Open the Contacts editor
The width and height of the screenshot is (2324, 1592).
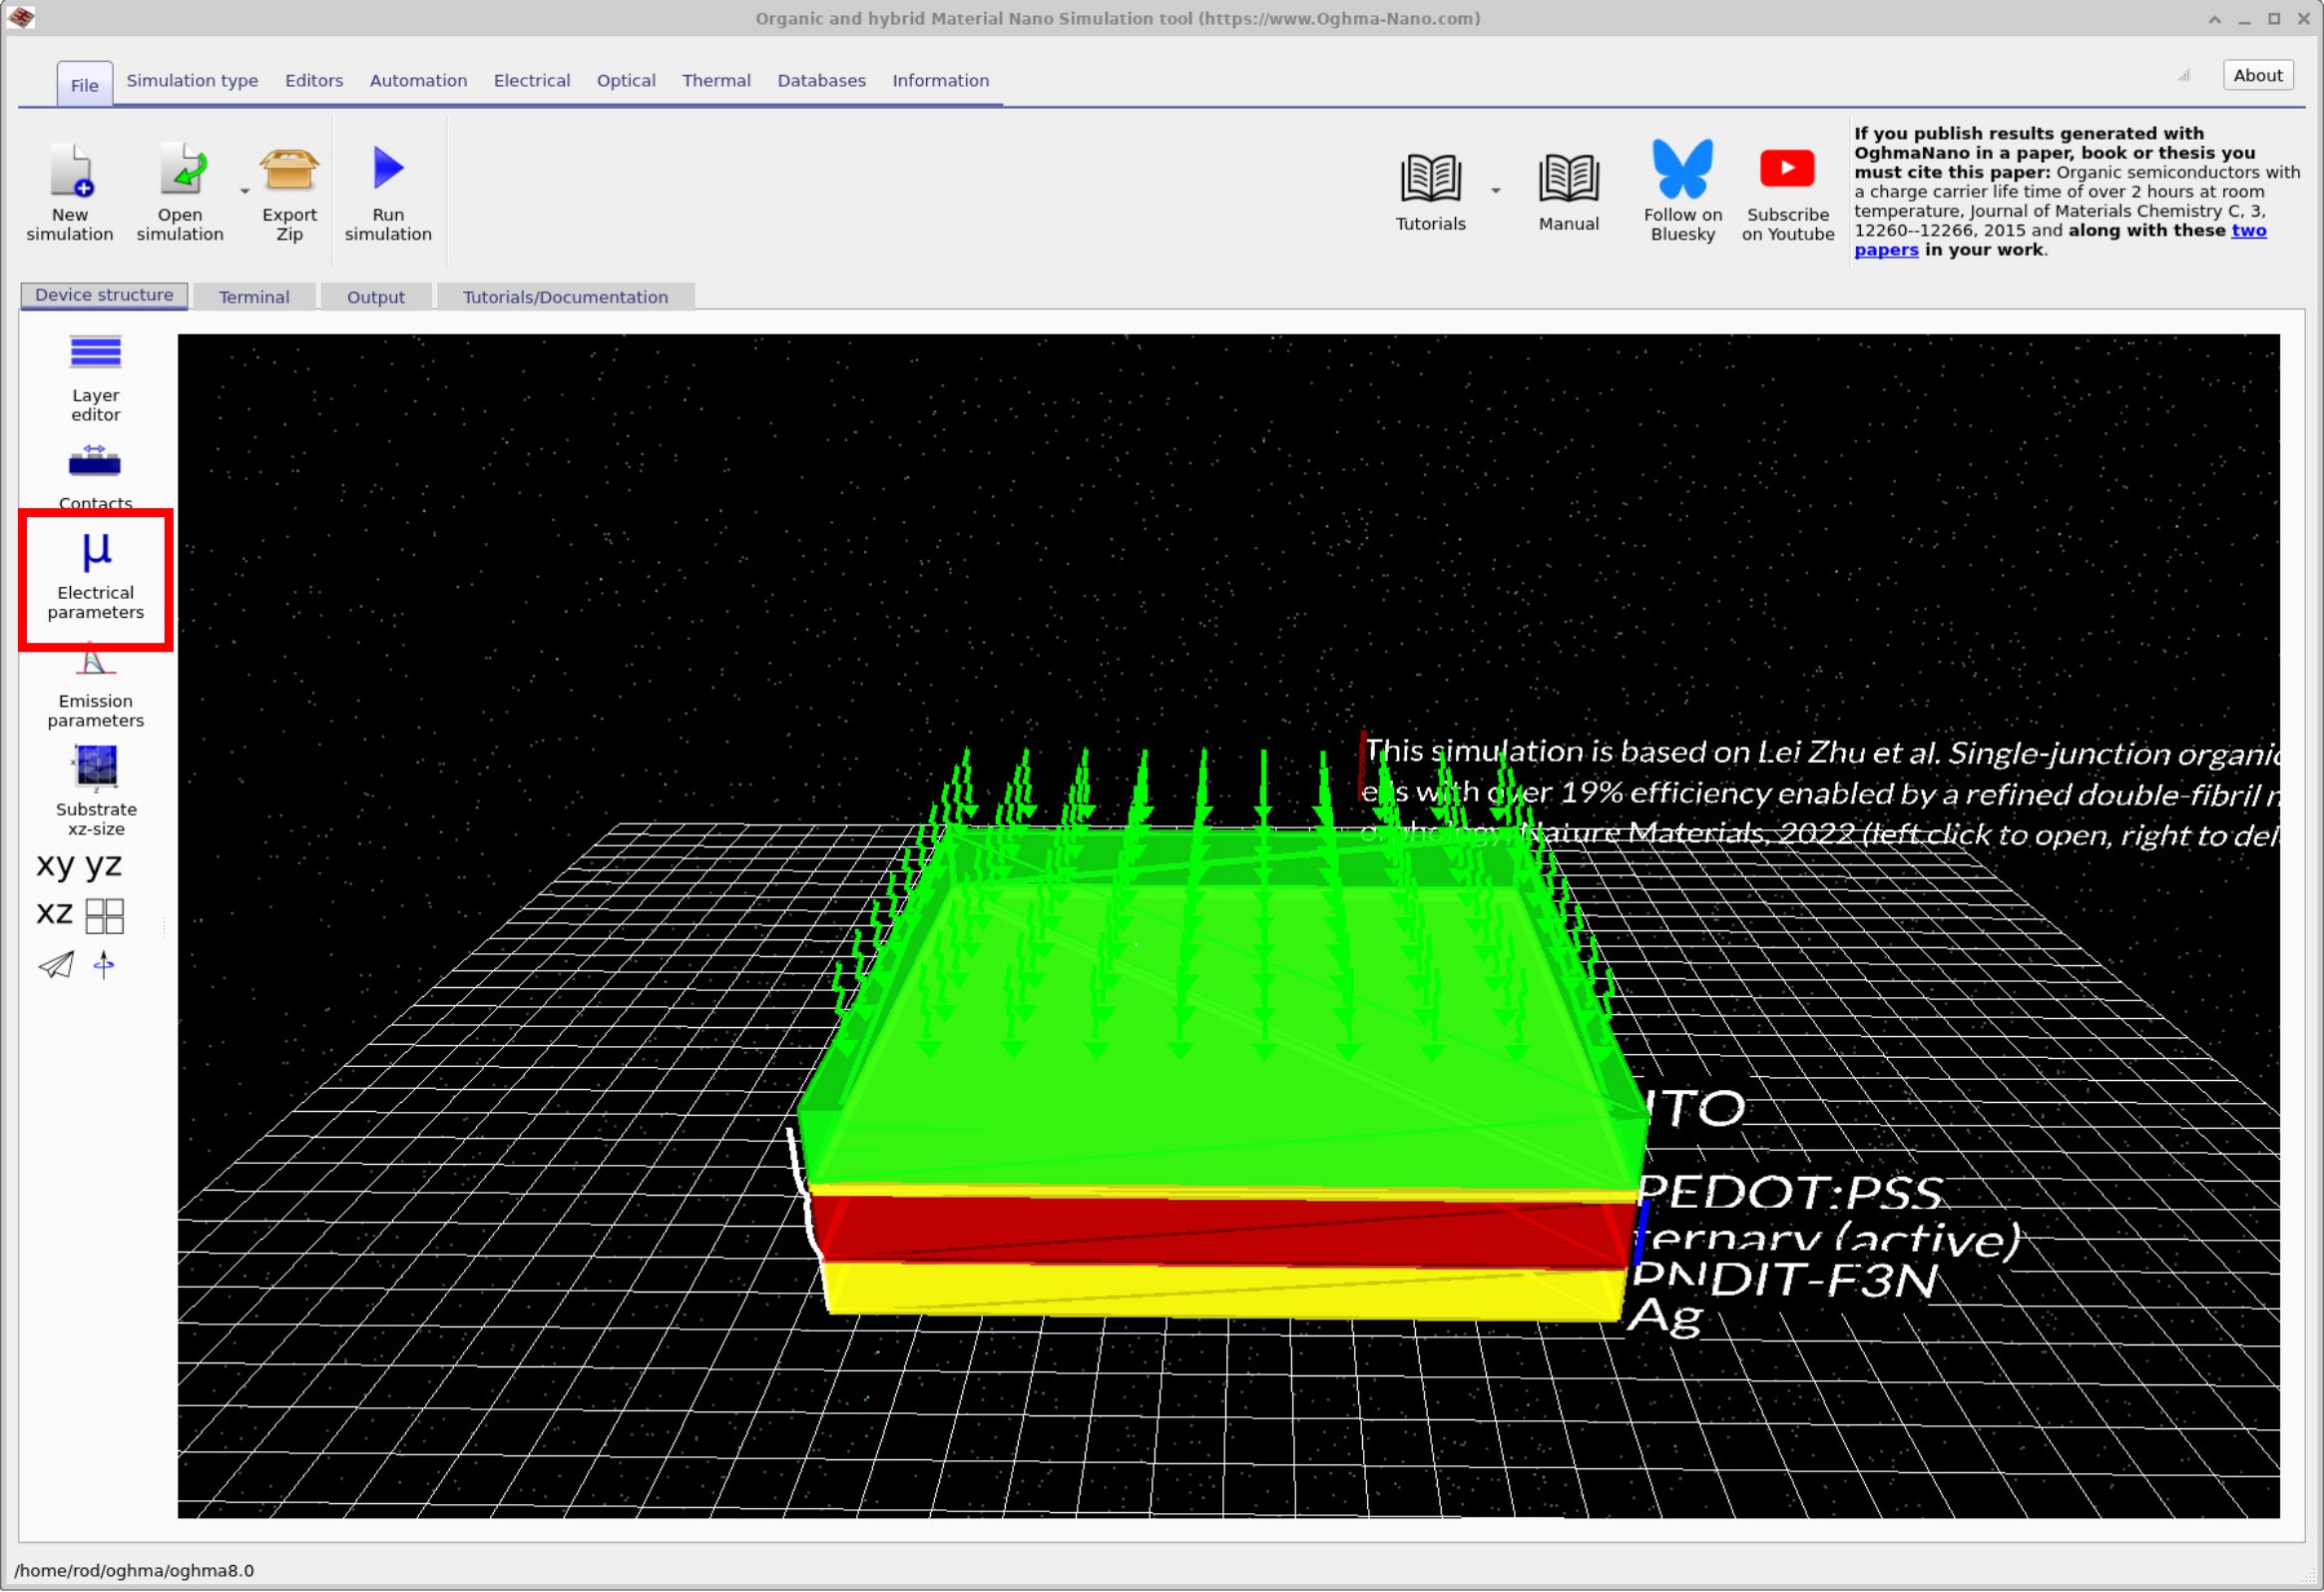click(x=95, y=470)
